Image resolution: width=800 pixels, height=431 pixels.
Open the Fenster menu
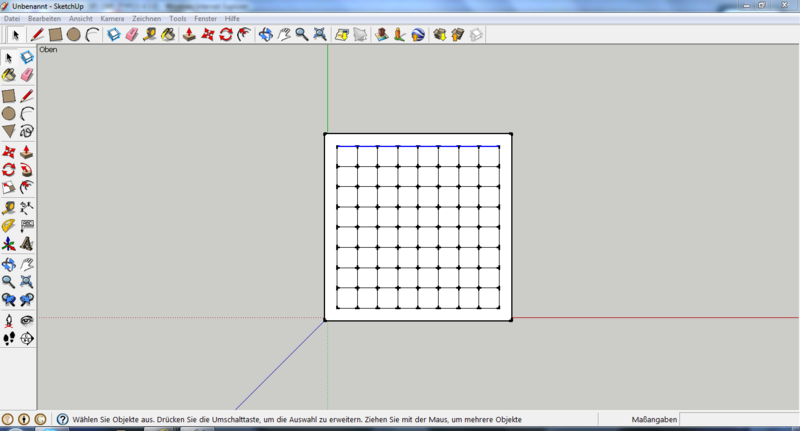point(207,19)
